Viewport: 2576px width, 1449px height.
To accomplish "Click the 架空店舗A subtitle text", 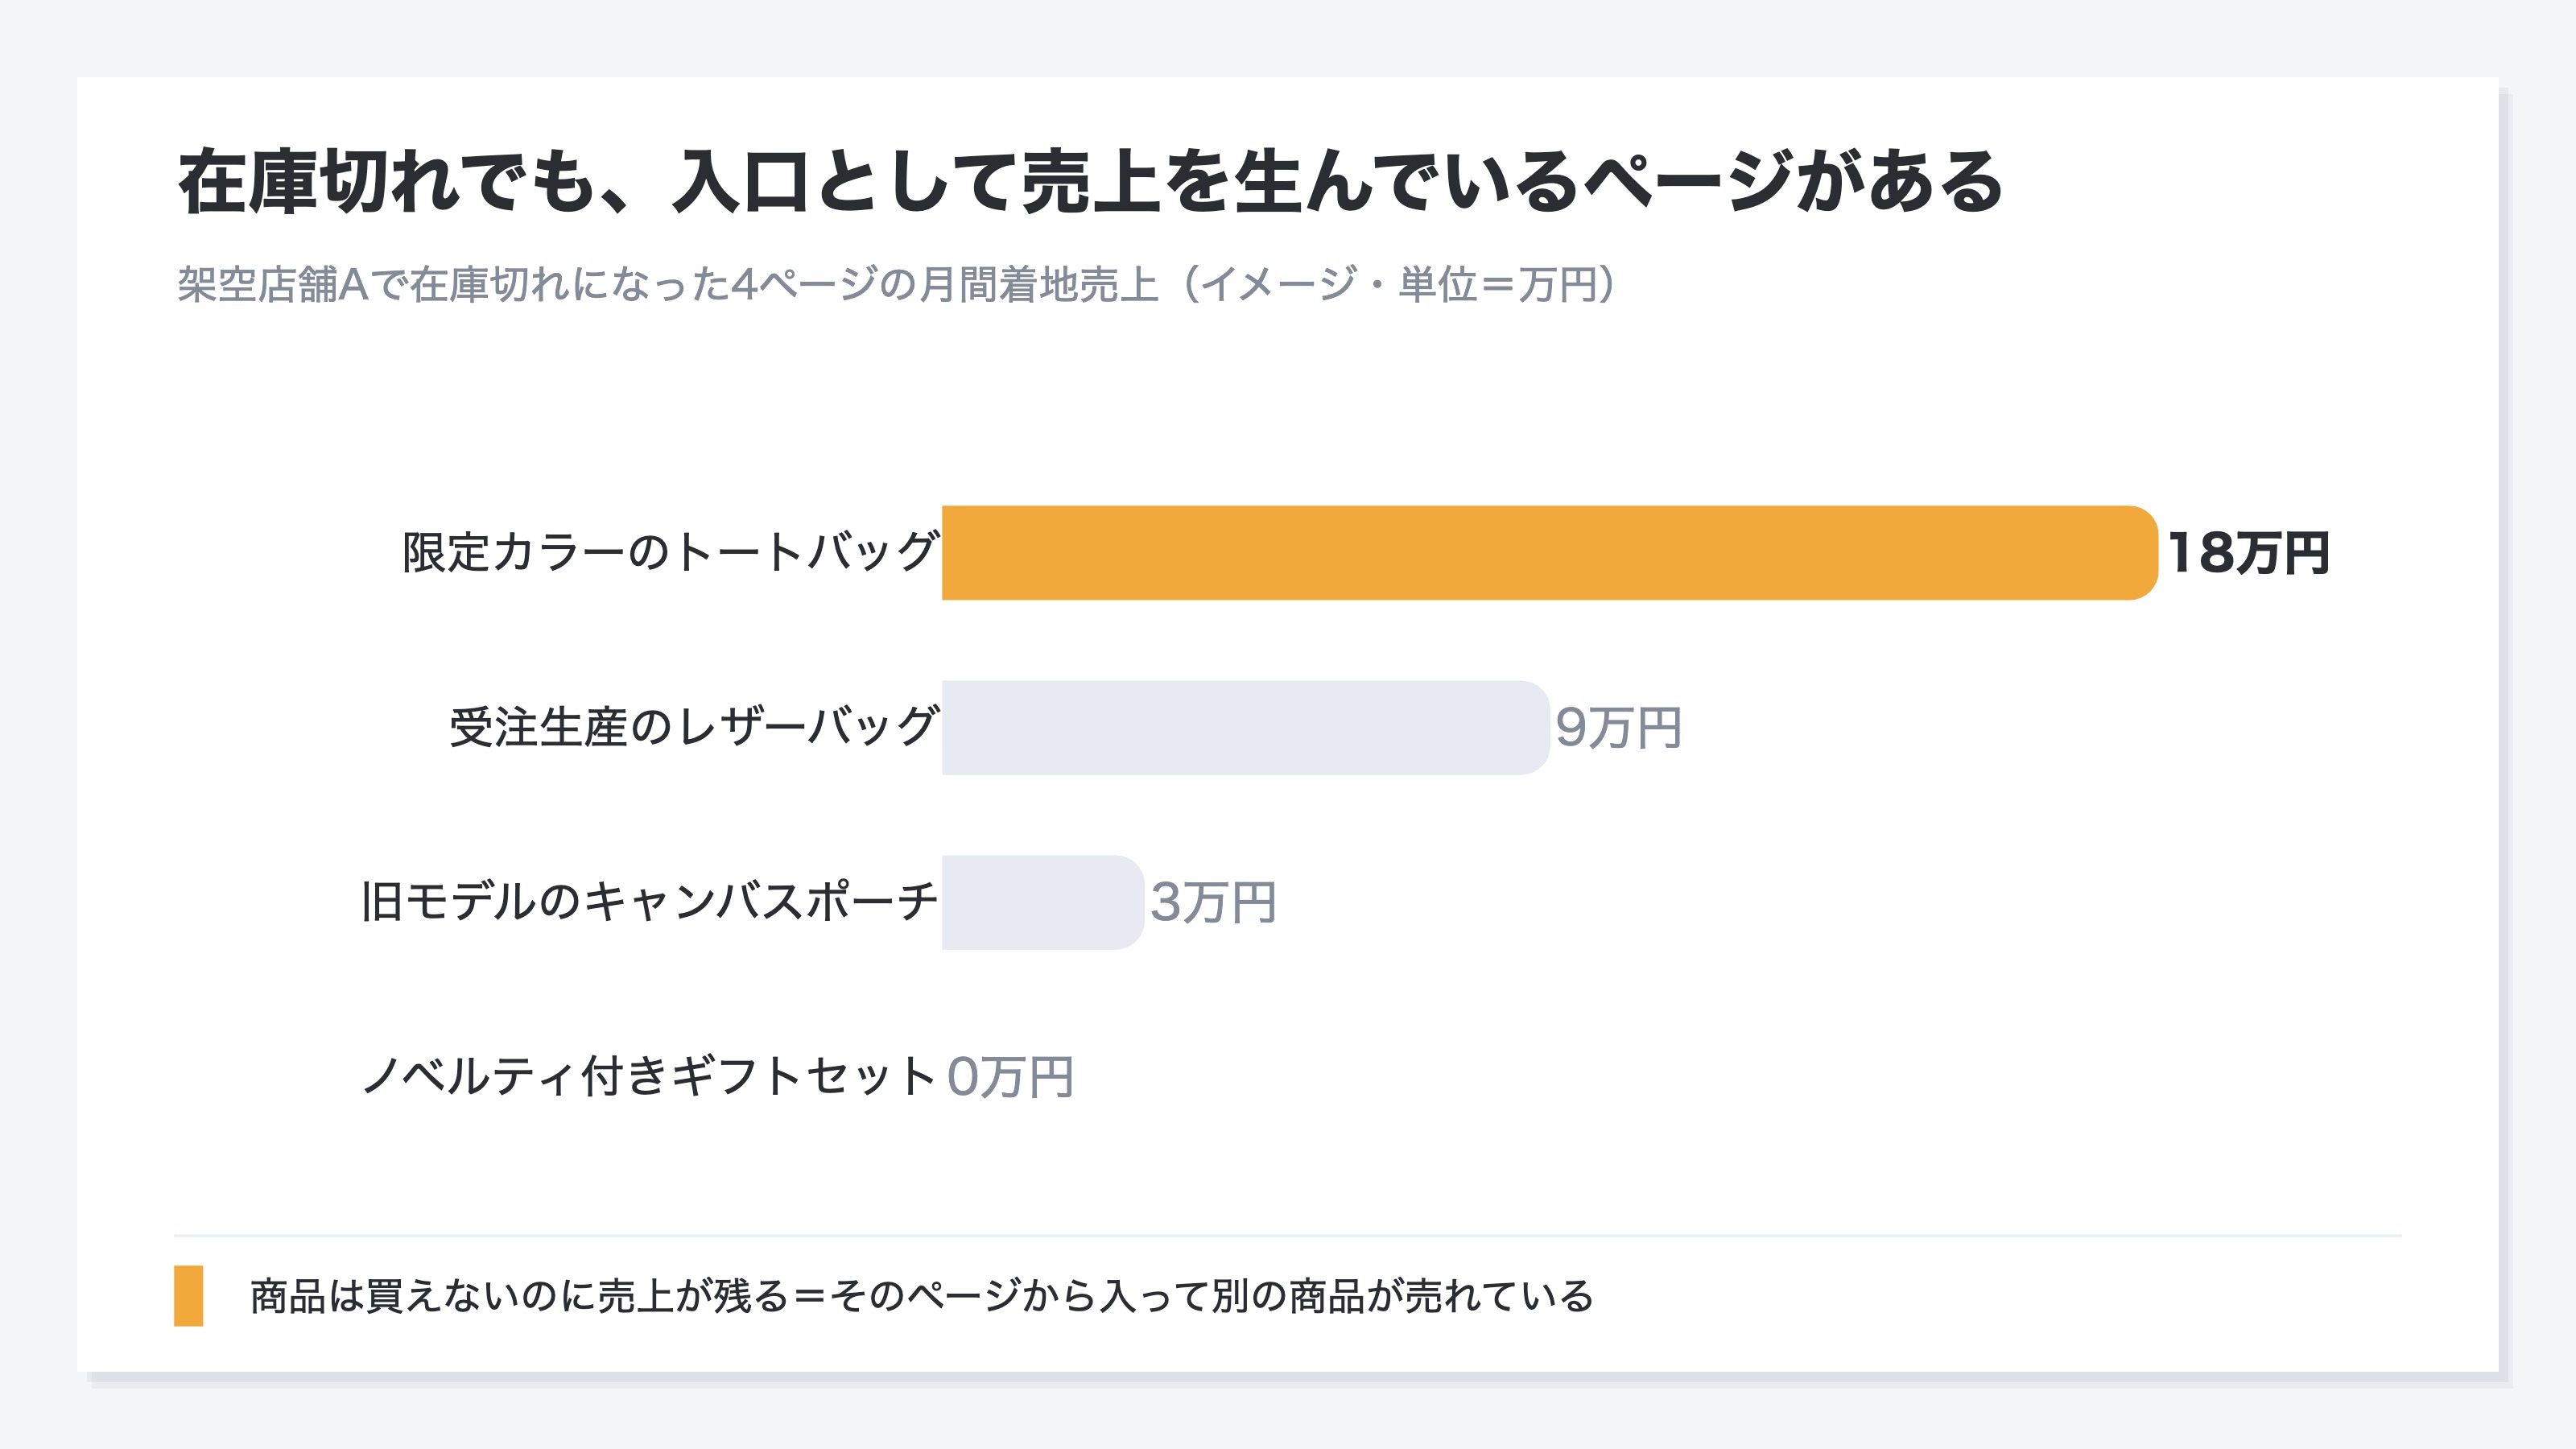I will [274, 285].
